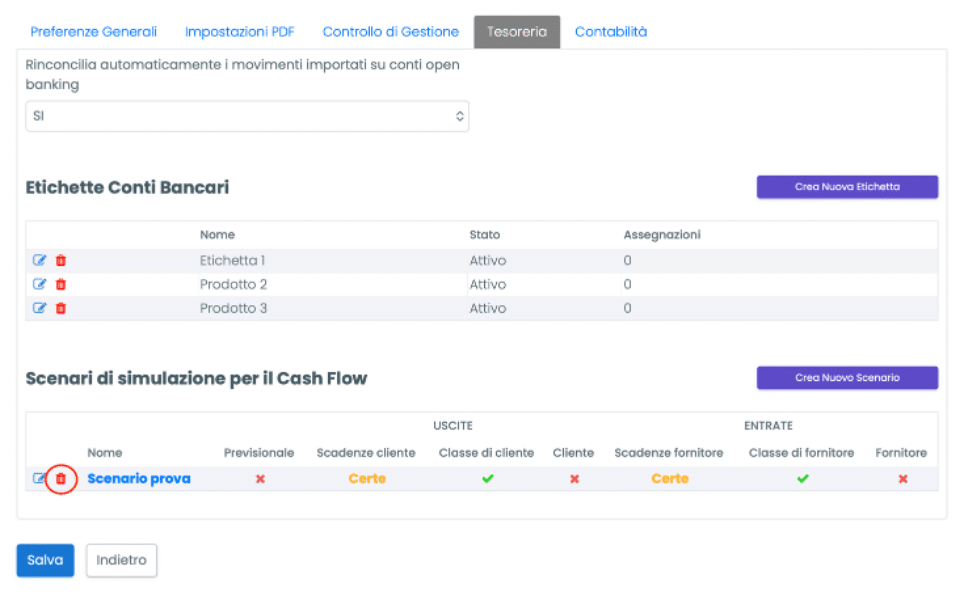Image resolution: width=964 pixels, height=596 pixels.
Task: Delete the Etichetta 1 label
Action: pos(61,261)
